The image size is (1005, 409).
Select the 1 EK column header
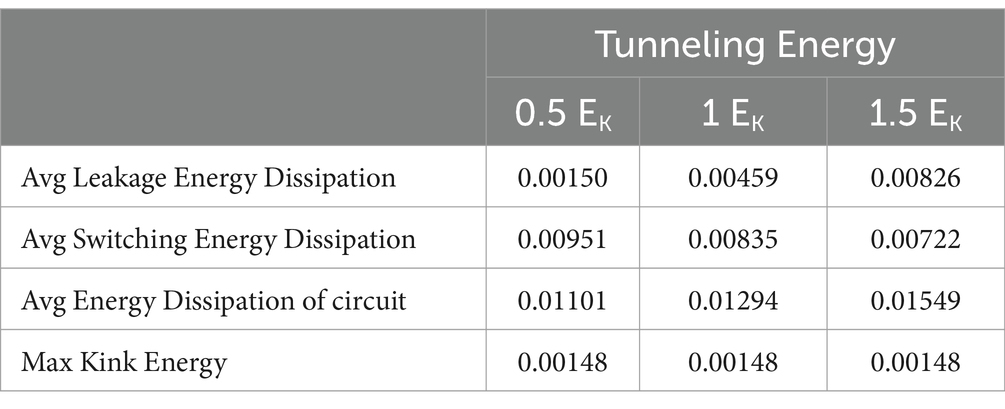[733, 113]
